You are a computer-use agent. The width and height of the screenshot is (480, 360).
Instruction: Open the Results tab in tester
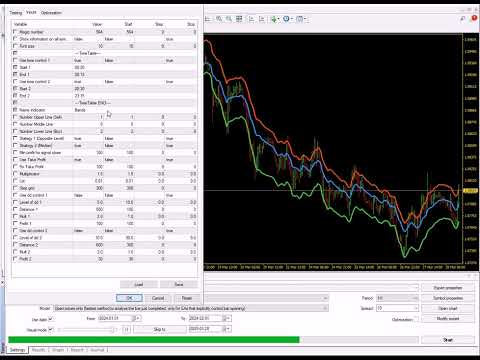point(38,350)
